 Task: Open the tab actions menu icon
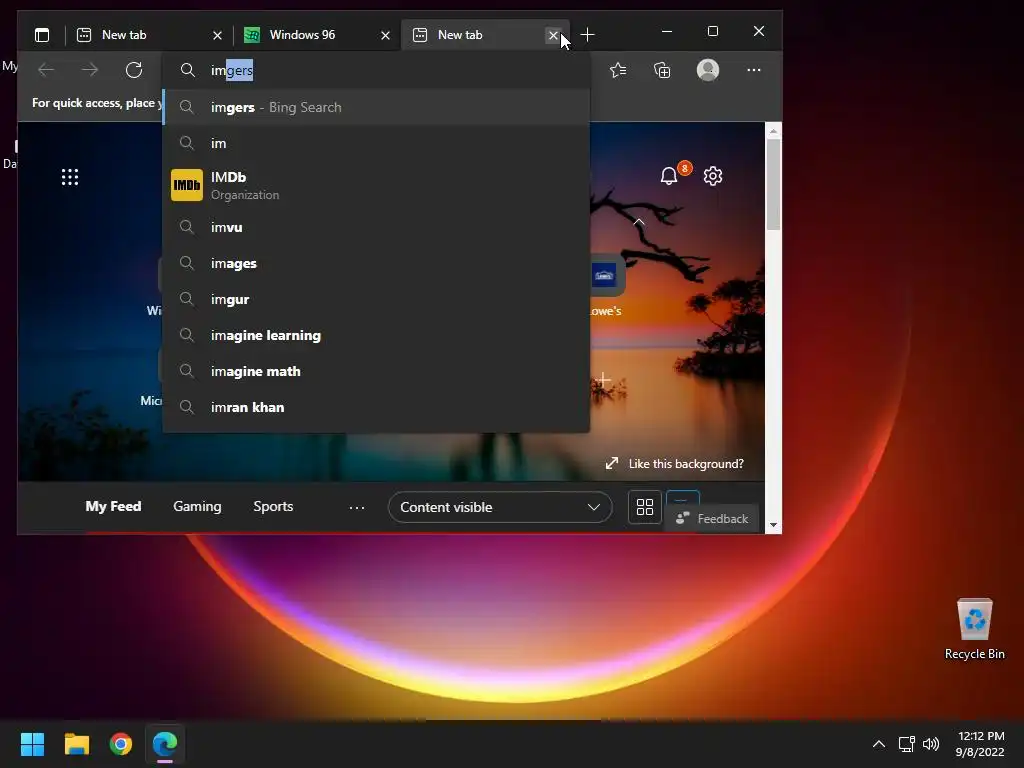click(42, 35)
